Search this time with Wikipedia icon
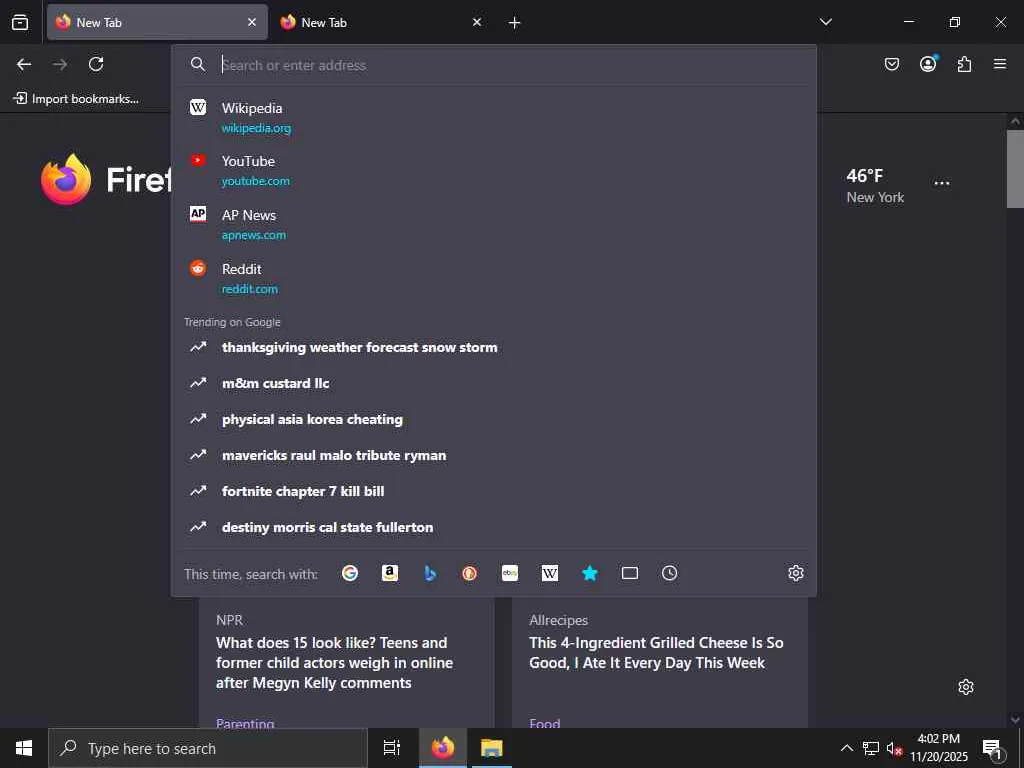This screenshot has height=768, width=1024. click(550, 573)
